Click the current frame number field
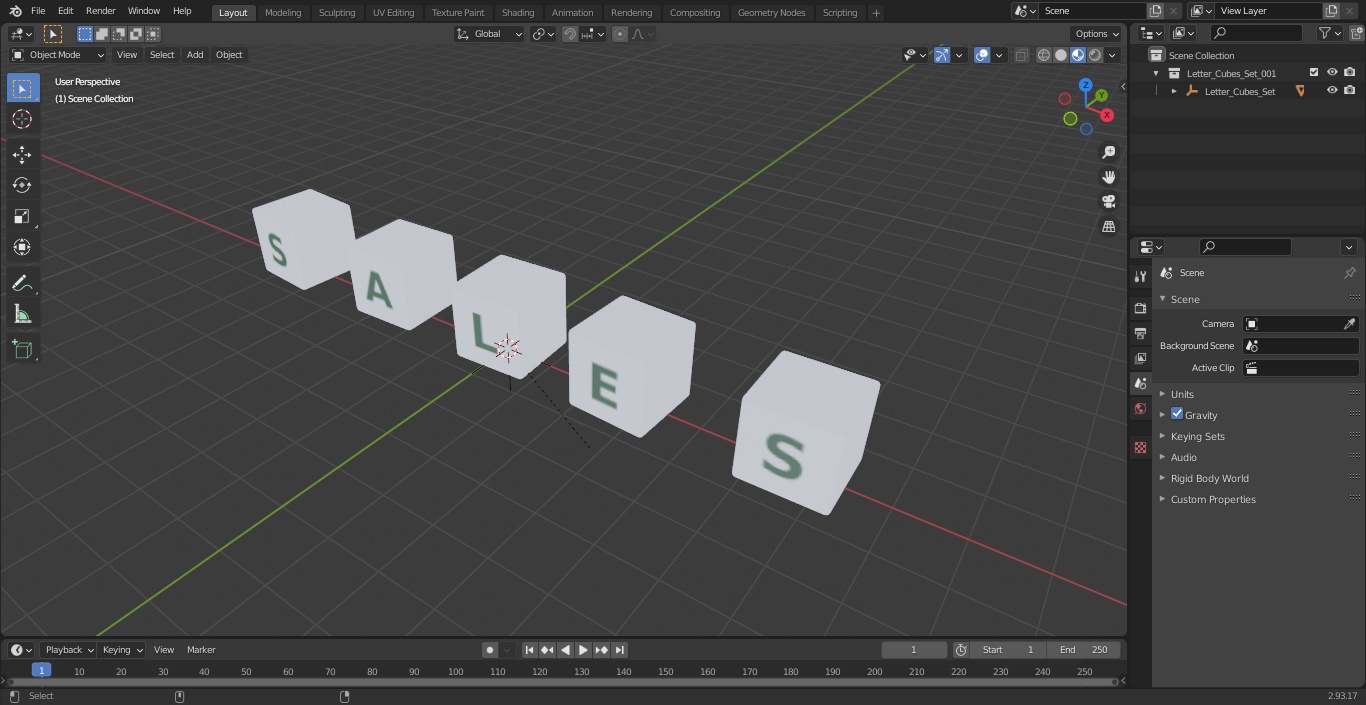 [914, 650]
